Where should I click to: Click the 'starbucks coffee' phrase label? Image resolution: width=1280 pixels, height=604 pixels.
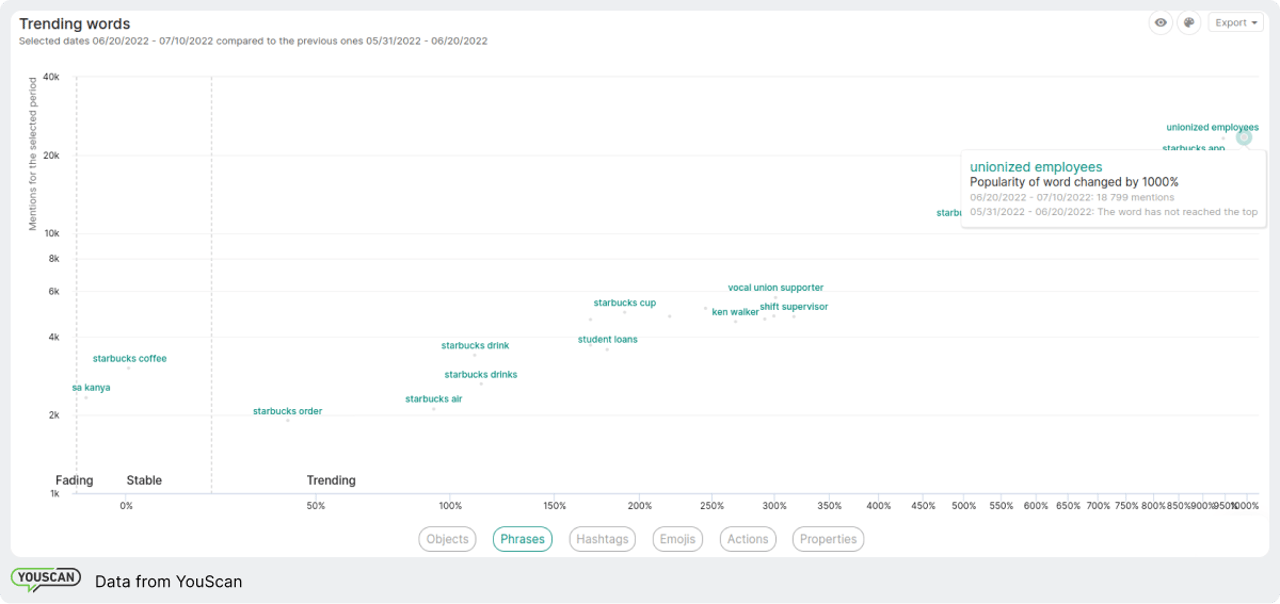pyautogui.click(x=130, y=358)
